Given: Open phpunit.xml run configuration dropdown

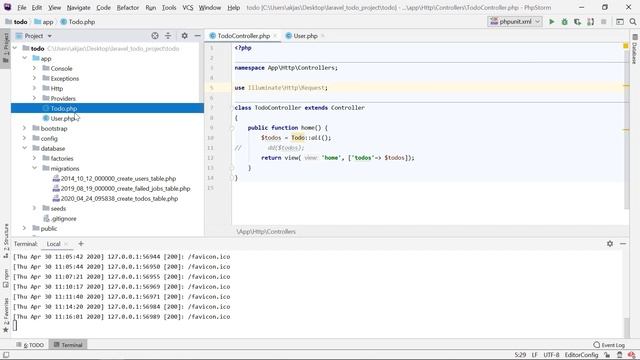Looking at the screenshot, I should coord(516,22).
